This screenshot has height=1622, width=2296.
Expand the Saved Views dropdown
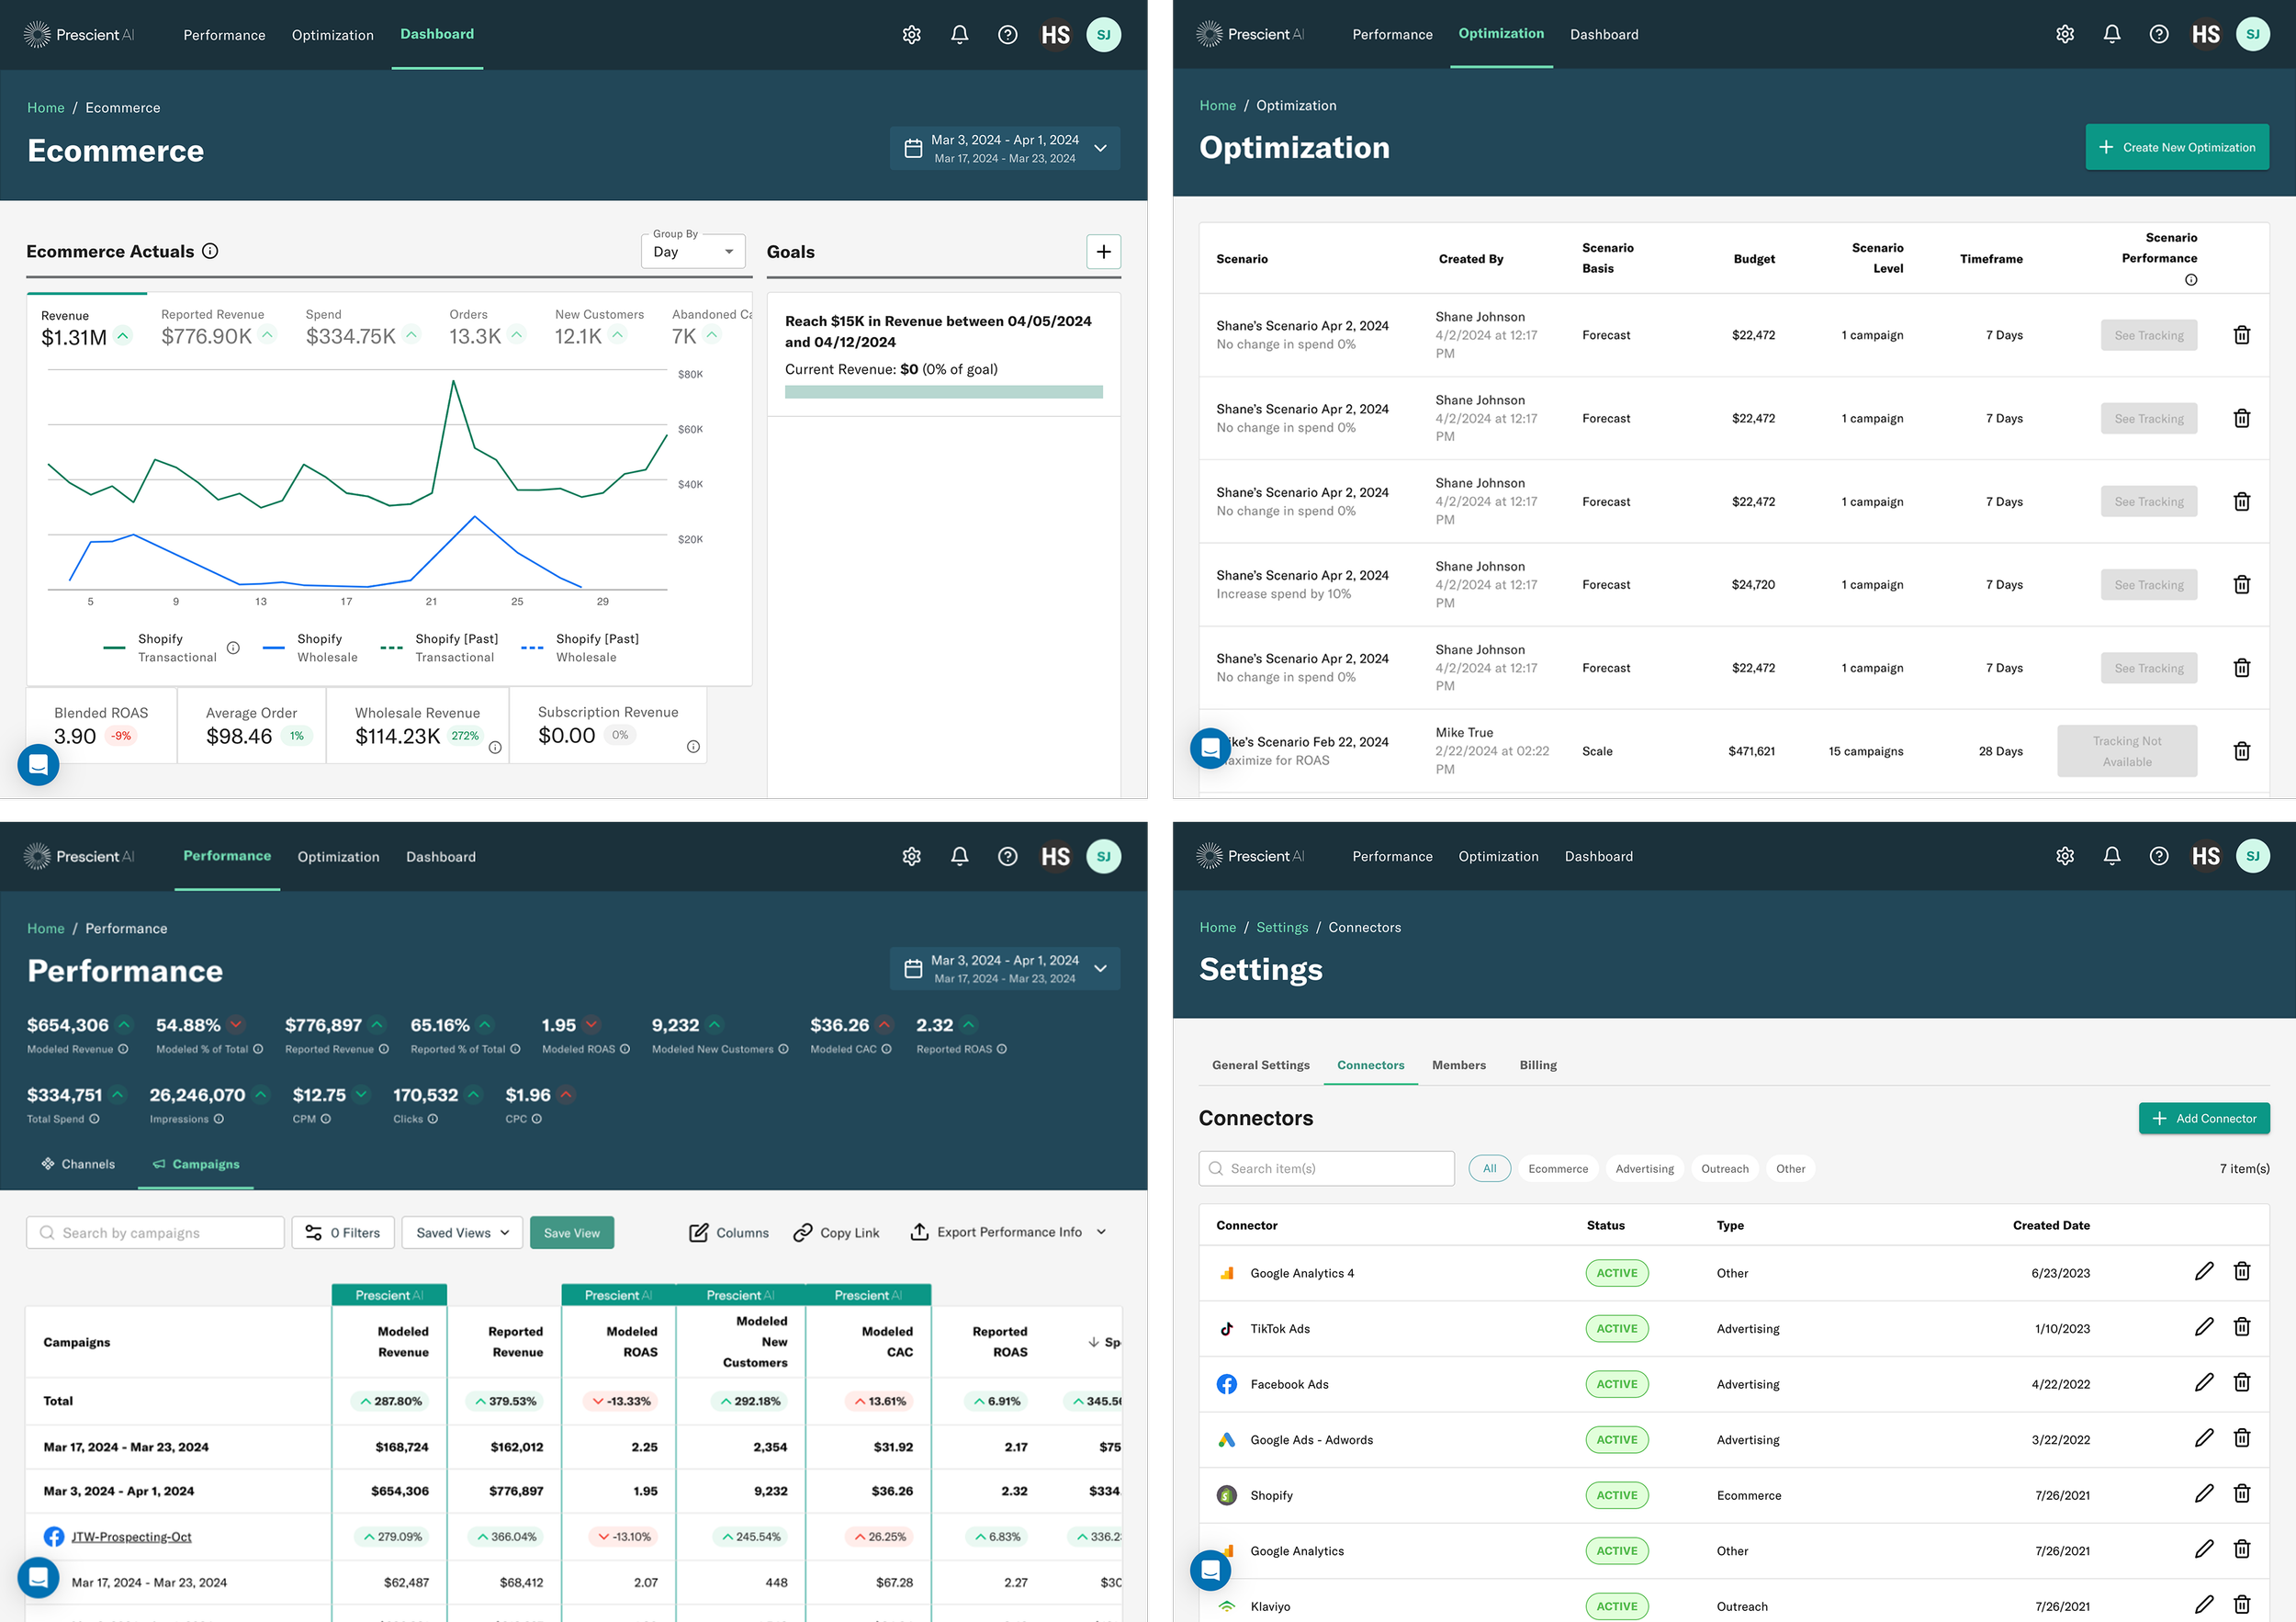463,1232
